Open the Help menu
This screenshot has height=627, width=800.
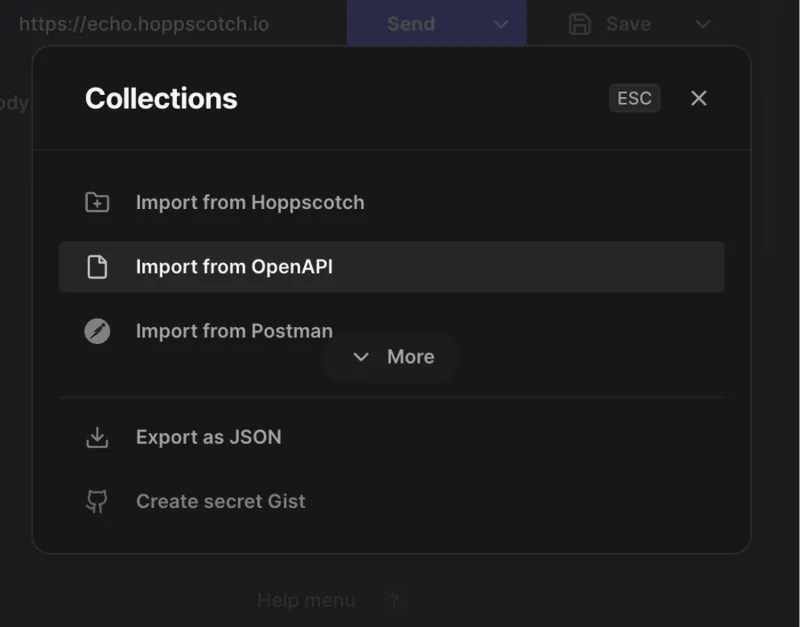[x=306, y=601]
